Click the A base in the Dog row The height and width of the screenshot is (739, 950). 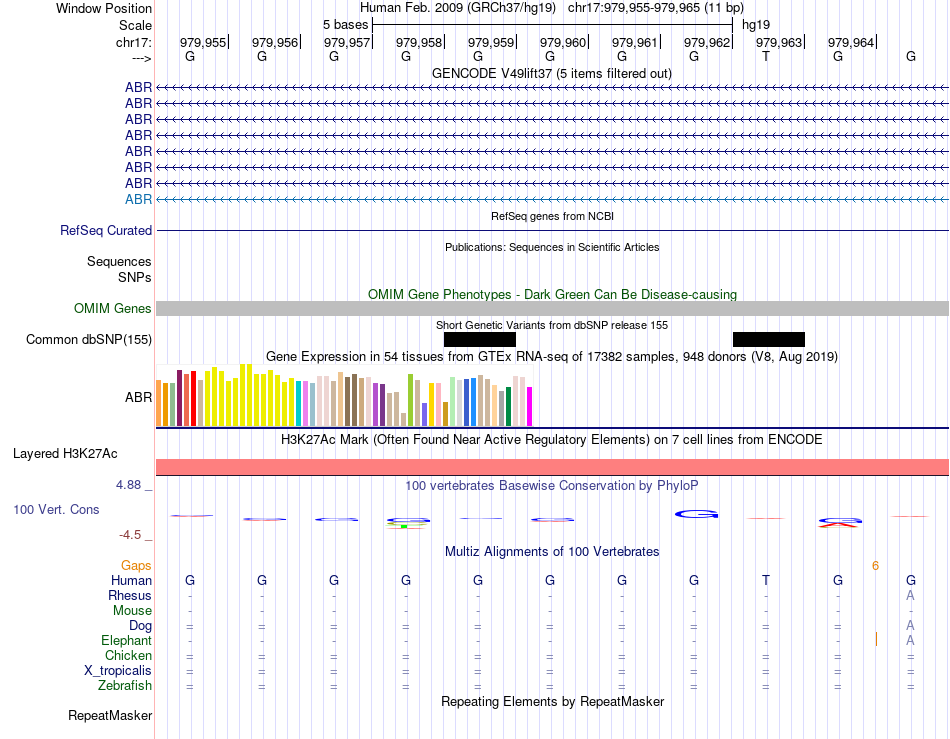909,625
